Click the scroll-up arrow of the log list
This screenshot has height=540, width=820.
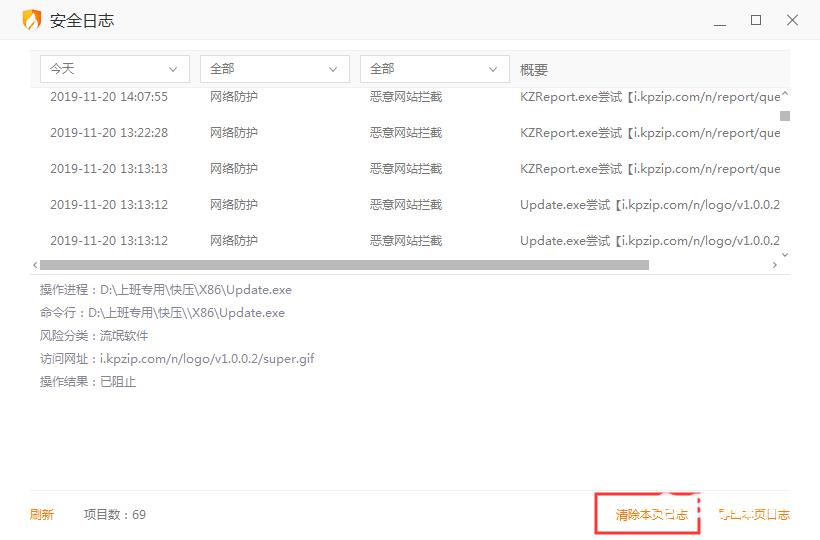pyautogui.click(x=785, y=95)
